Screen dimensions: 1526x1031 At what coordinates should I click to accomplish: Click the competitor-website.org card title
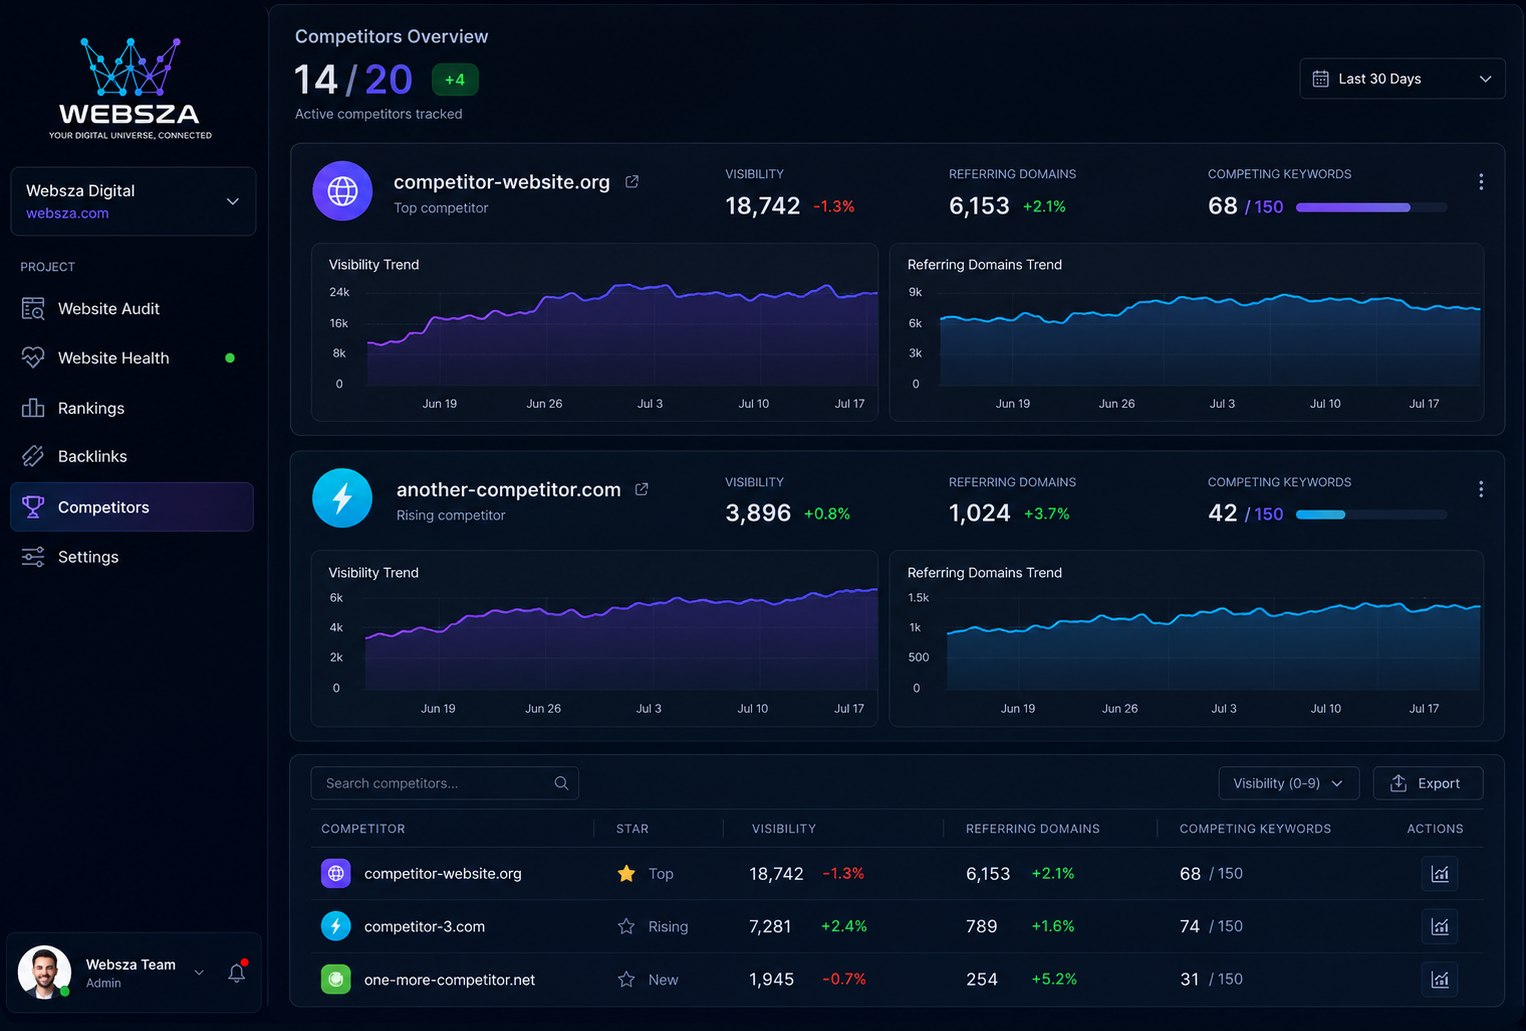click(502, 182)
